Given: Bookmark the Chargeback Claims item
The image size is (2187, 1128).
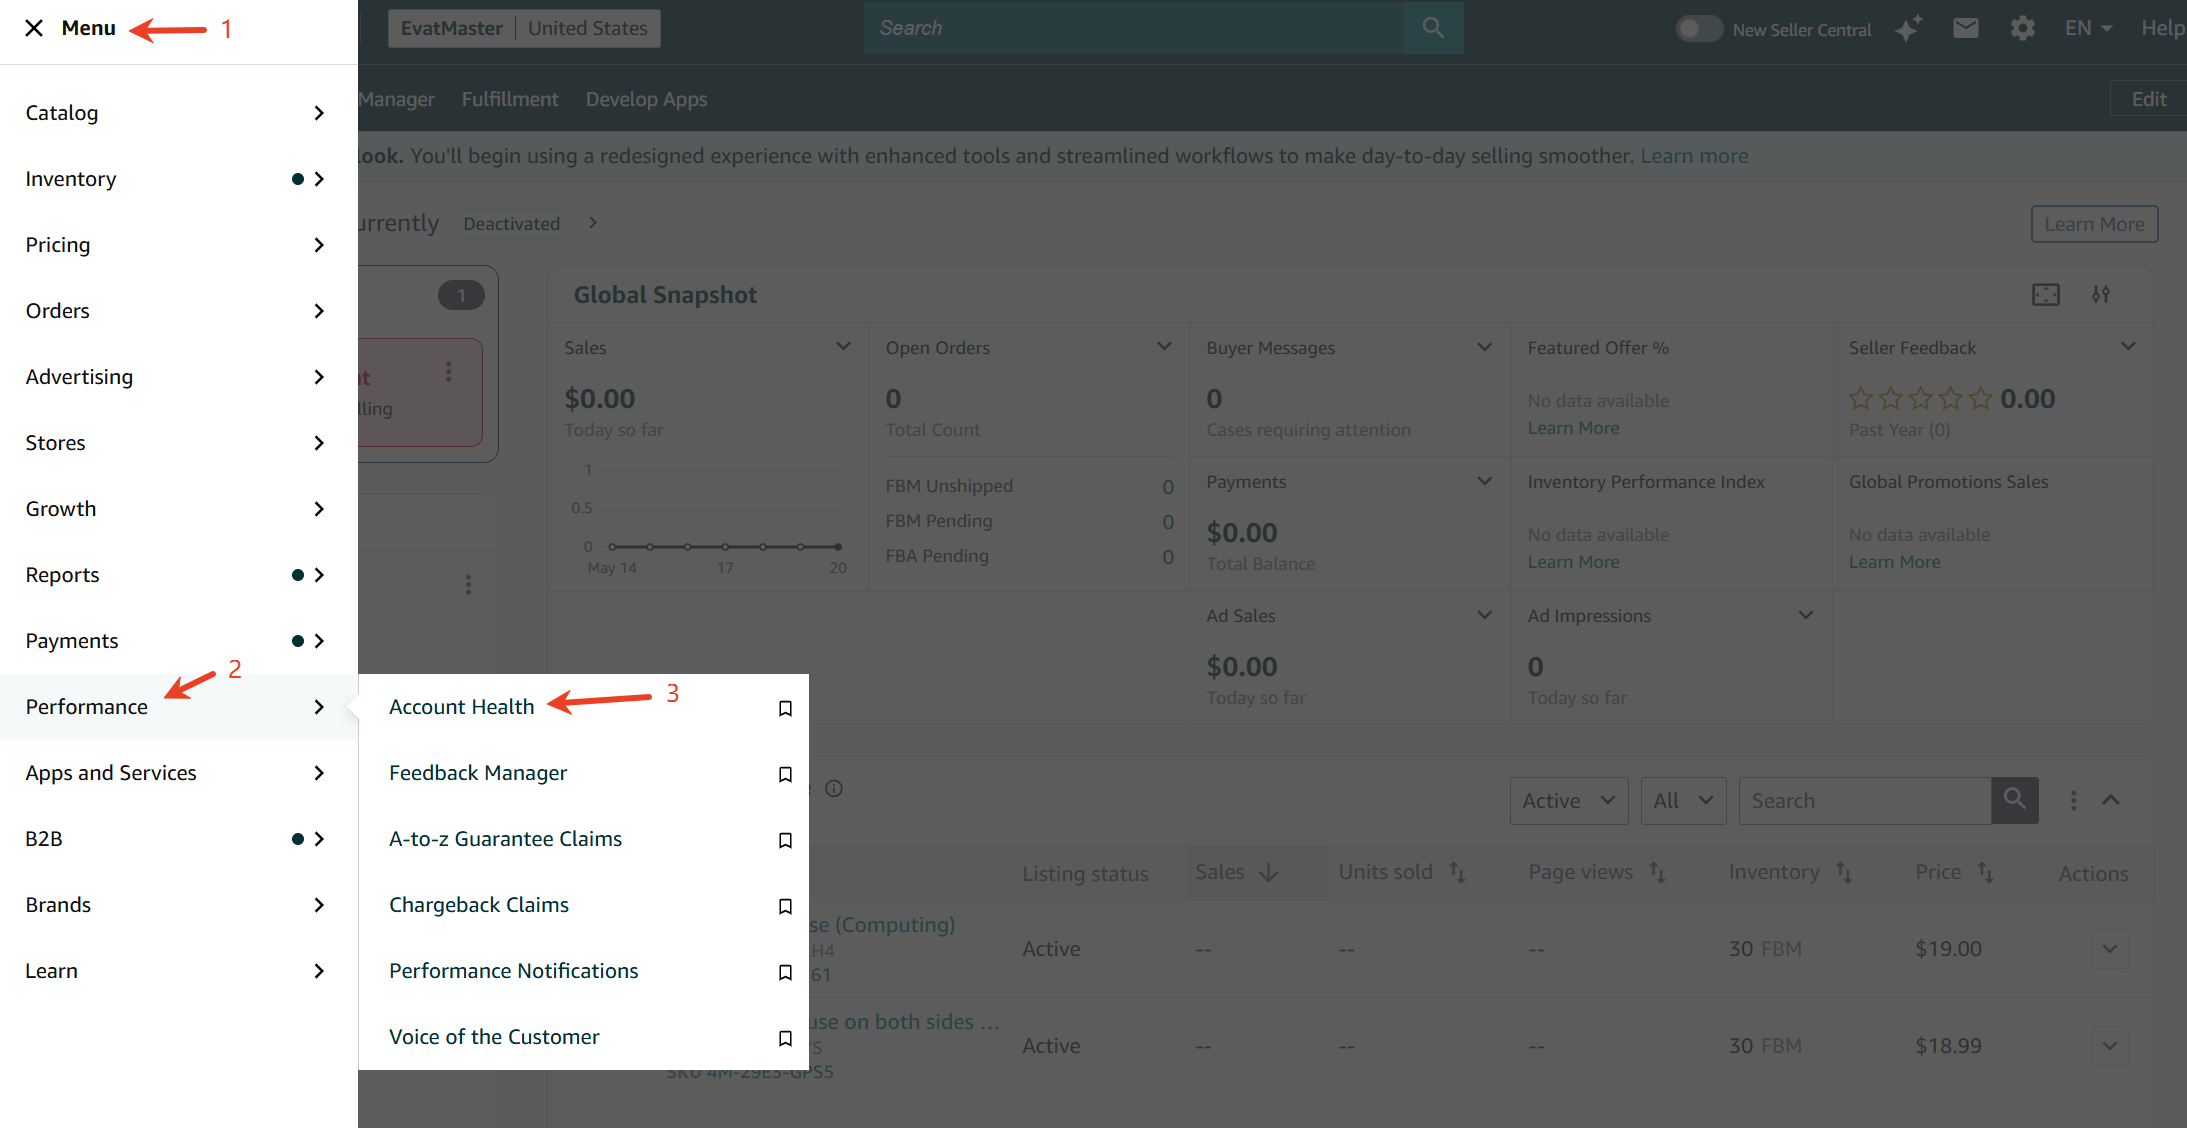Looking at the screenshot, I should coord(785,906).
